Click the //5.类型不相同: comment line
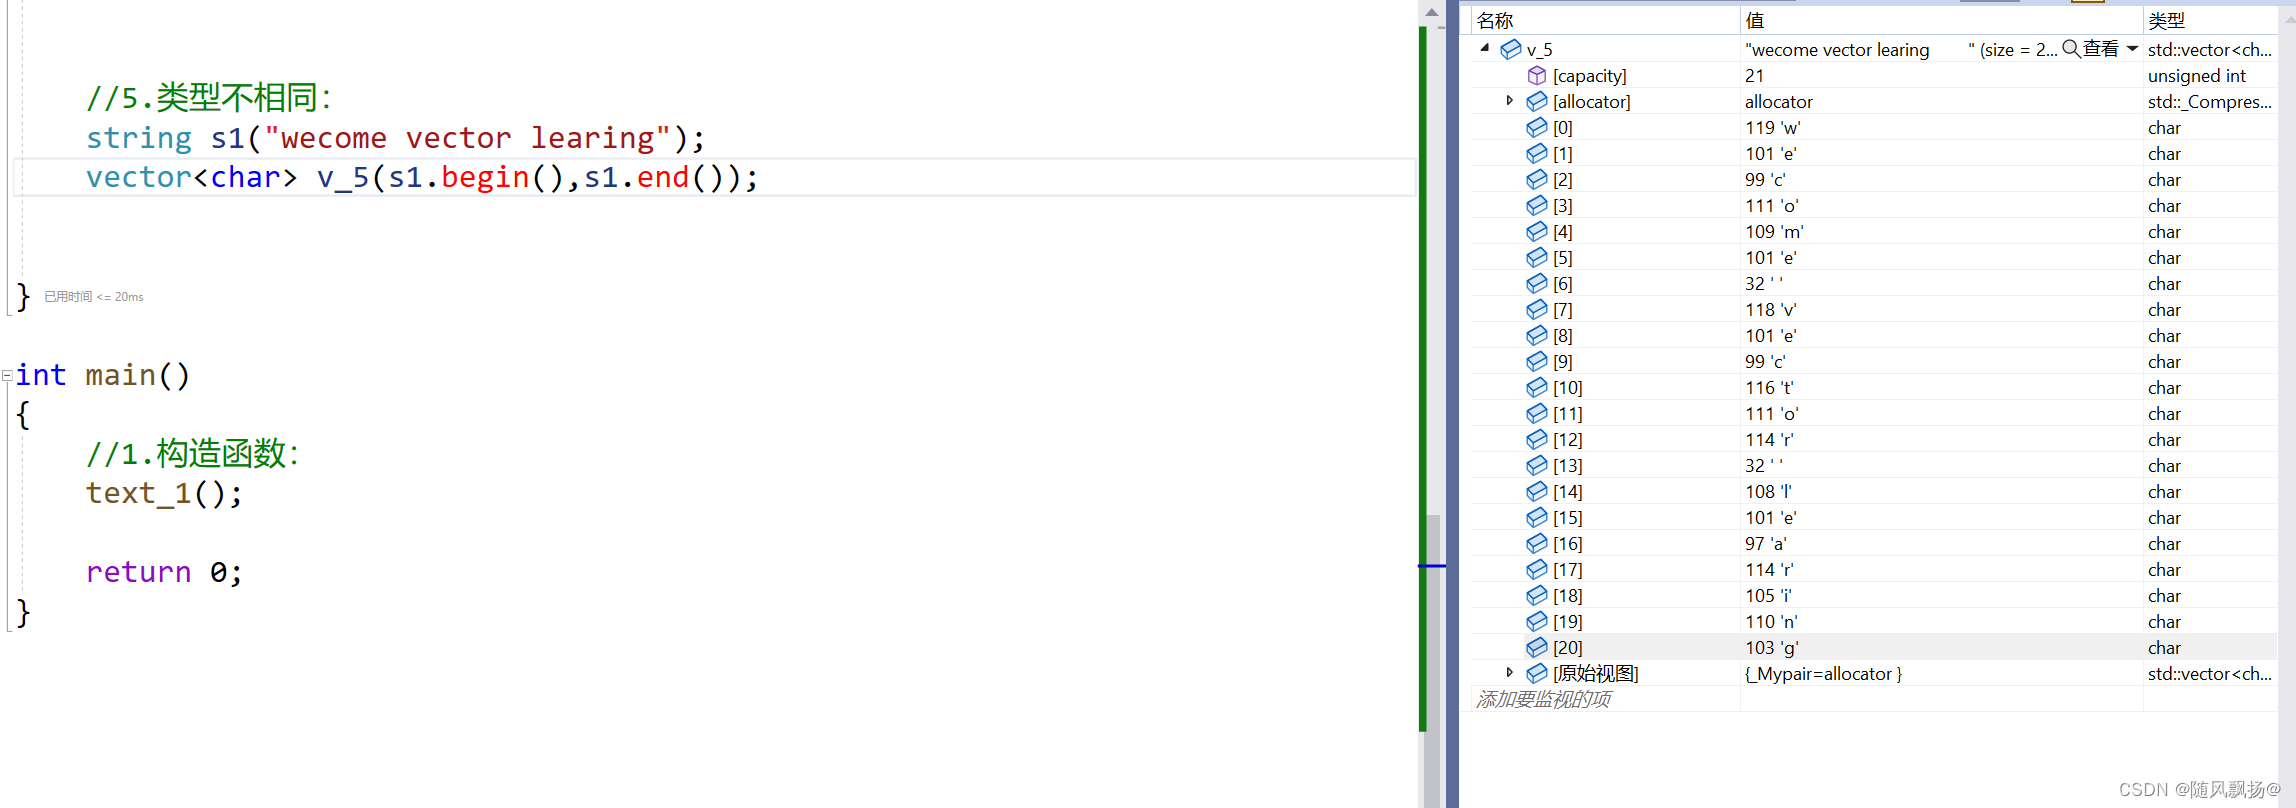This screenshot has width=2296, height=808. 209,98
